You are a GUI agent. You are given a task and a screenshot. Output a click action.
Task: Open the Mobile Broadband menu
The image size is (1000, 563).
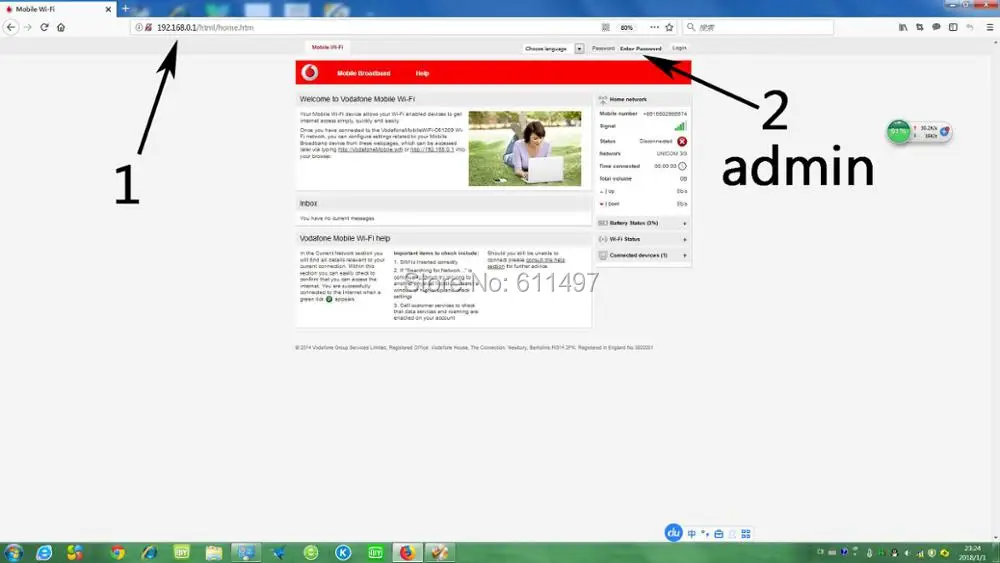(364, 73)
